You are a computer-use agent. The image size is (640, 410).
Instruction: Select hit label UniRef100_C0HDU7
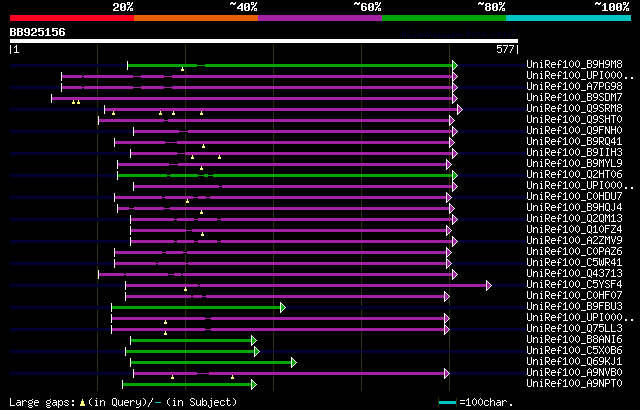click(x=574, y=196)
